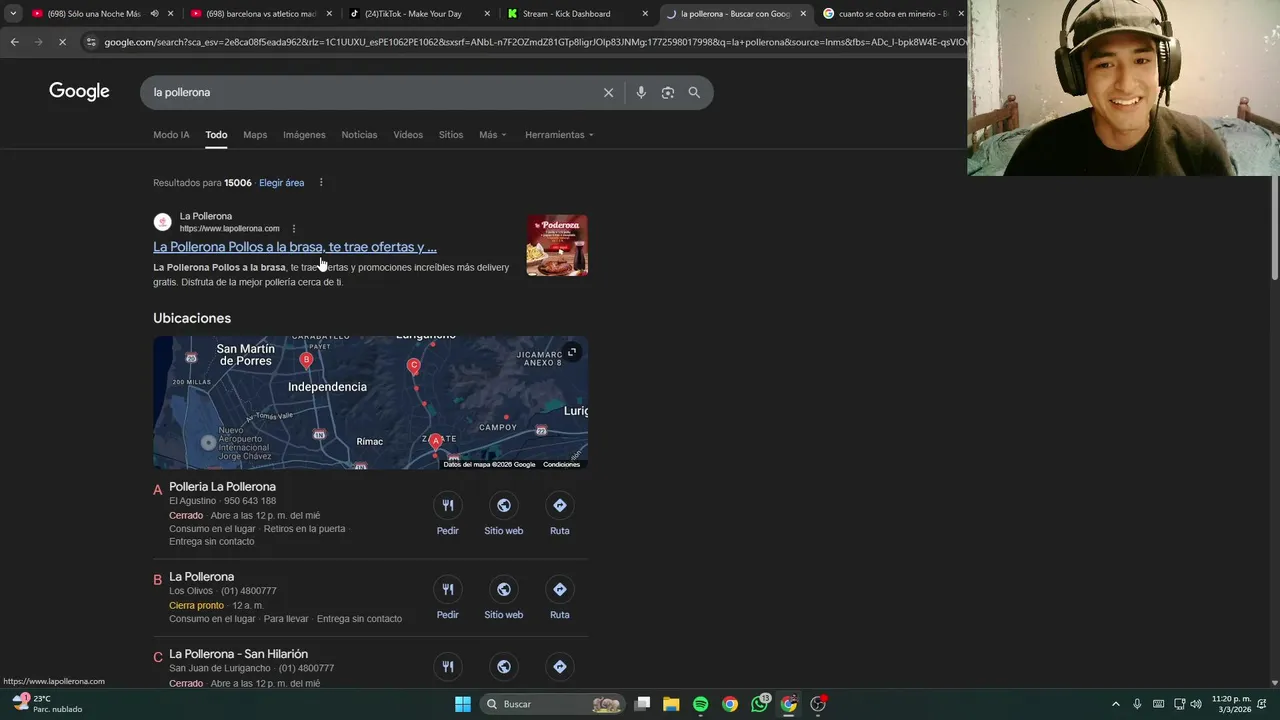
Task: Open the tab search dropdown arrow
Action: (x=13, y=14)
